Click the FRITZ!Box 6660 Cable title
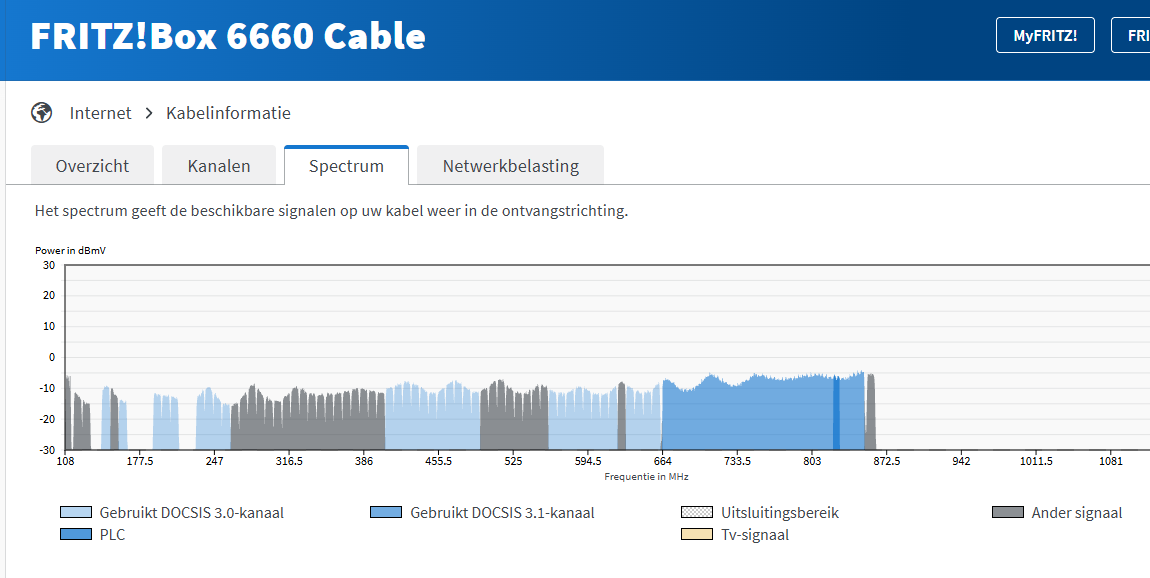 (228, 37)
